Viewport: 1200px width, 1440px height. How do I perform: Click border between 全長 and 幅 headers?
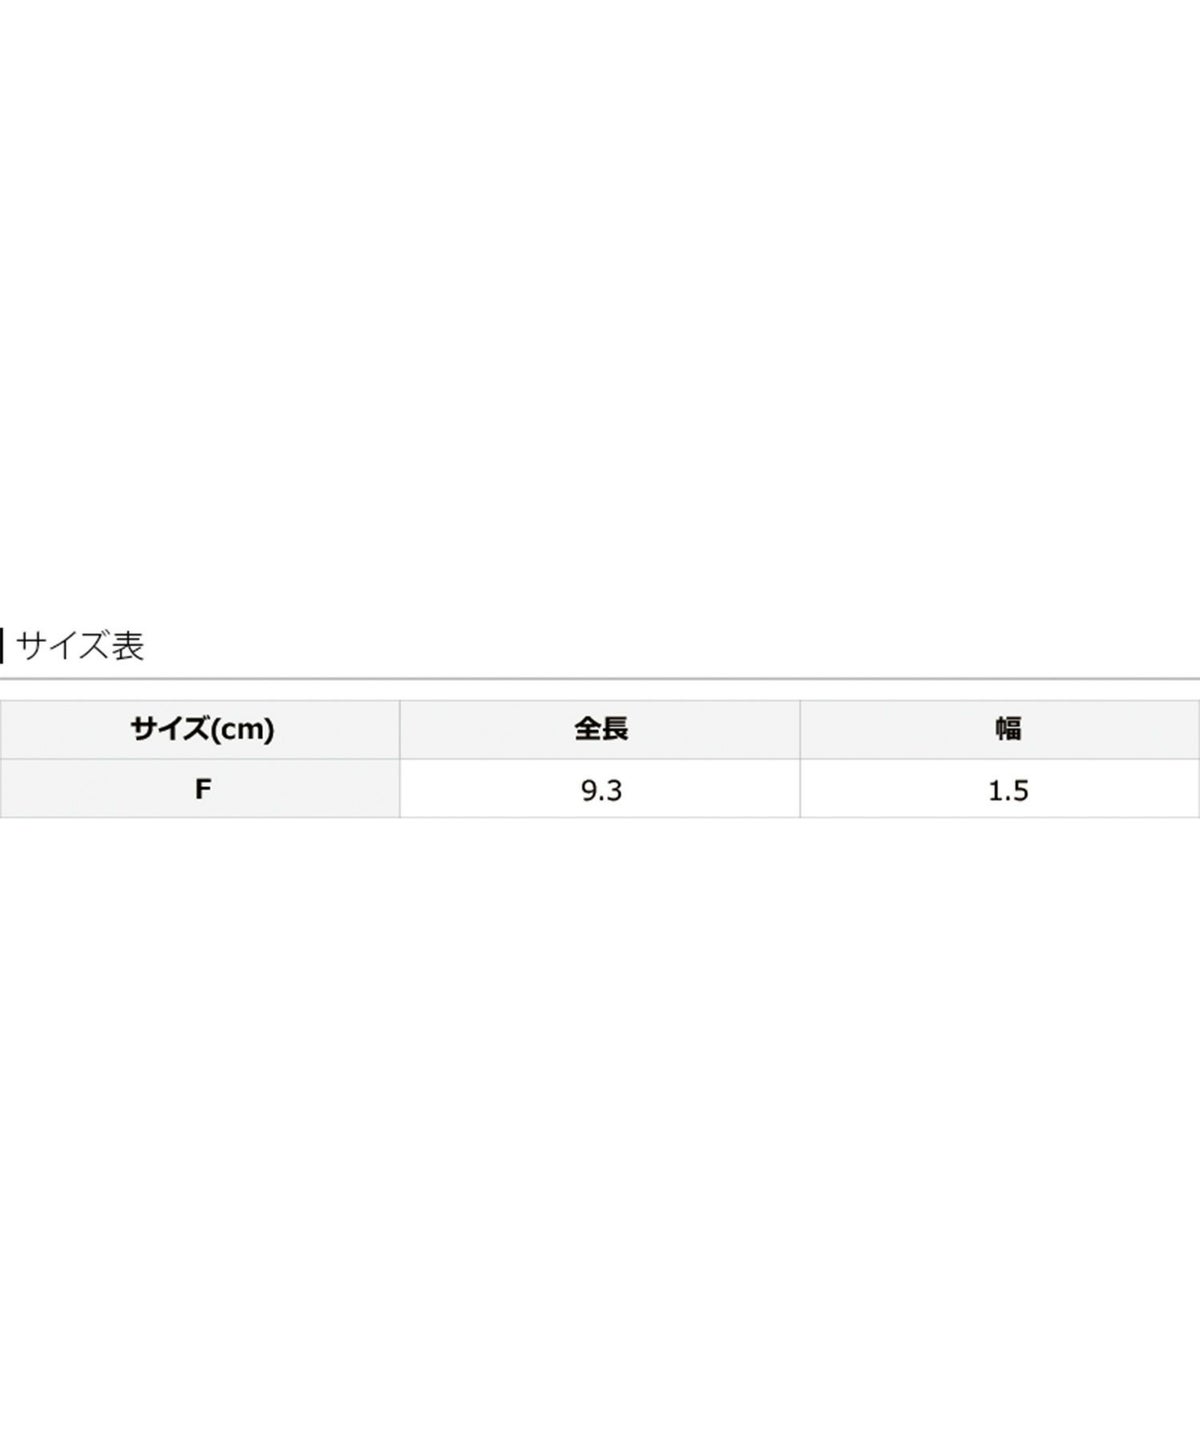pyautogui.click(x=800, y=729)
